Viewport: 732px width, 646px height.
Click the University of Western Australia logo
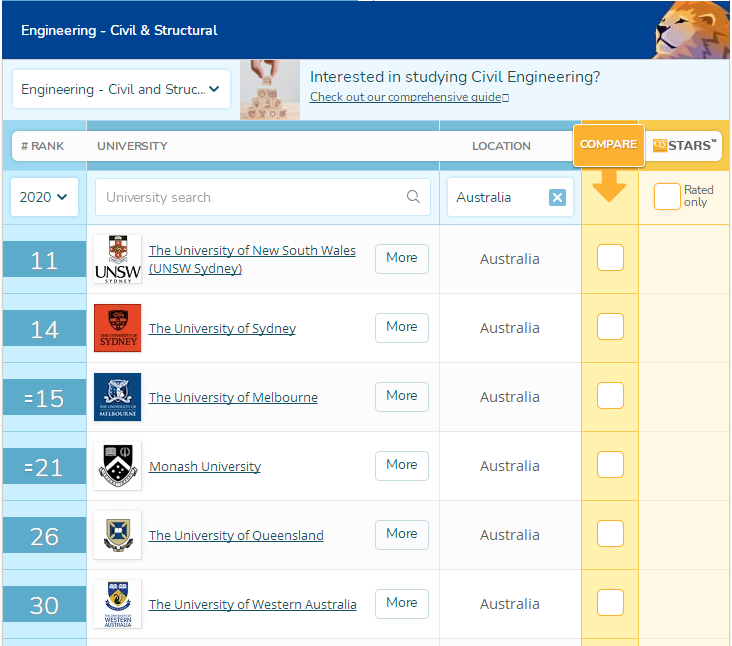117,604
